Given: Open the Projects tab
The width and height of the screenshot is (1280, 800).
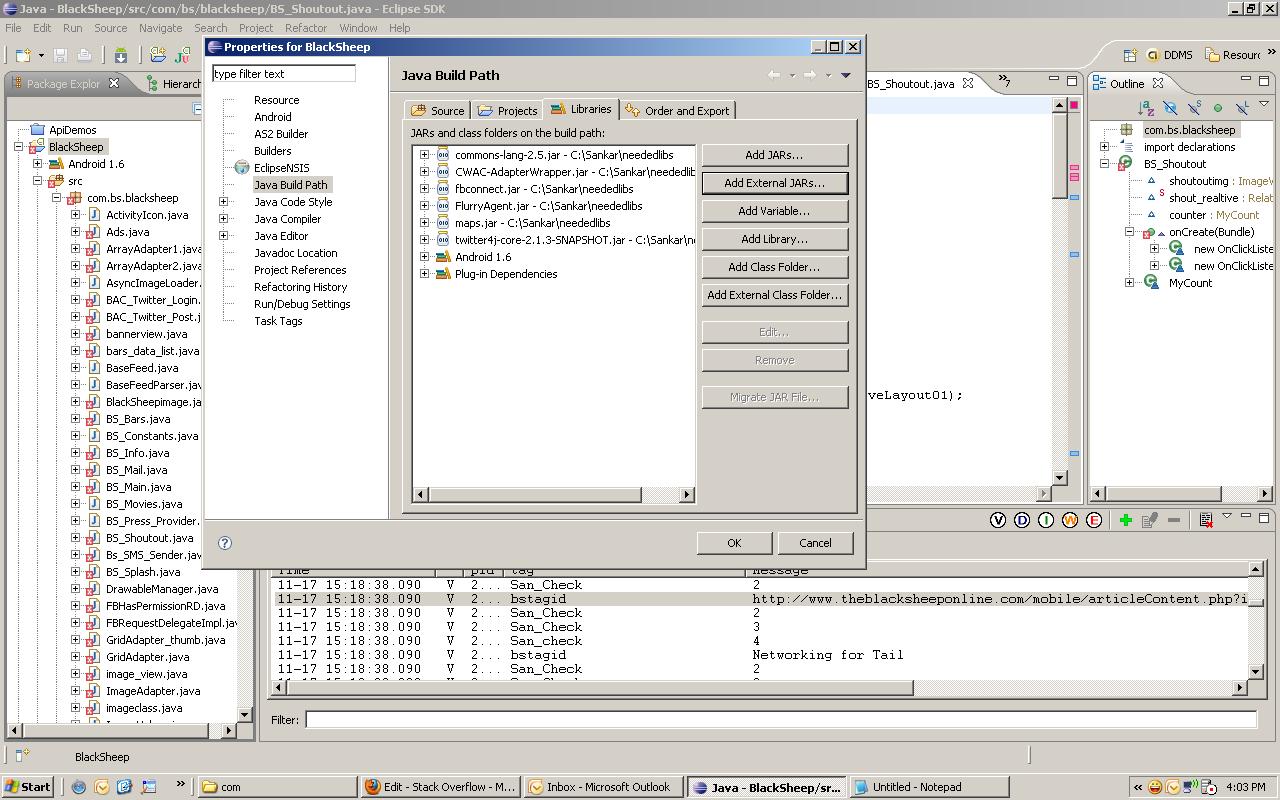Looking at the screenshot, I should coord(507,111).
